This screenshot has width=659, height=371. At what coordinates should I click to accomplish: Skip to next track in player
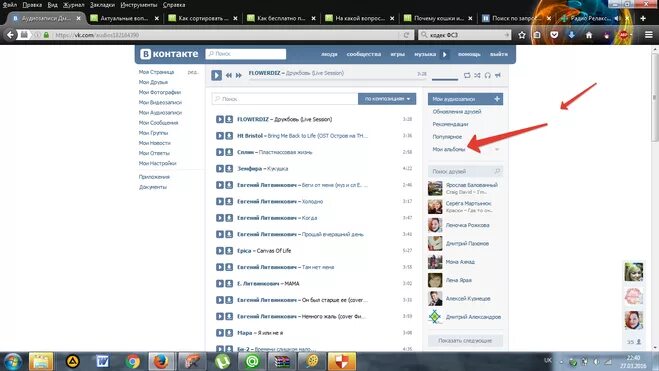[239, 75]
